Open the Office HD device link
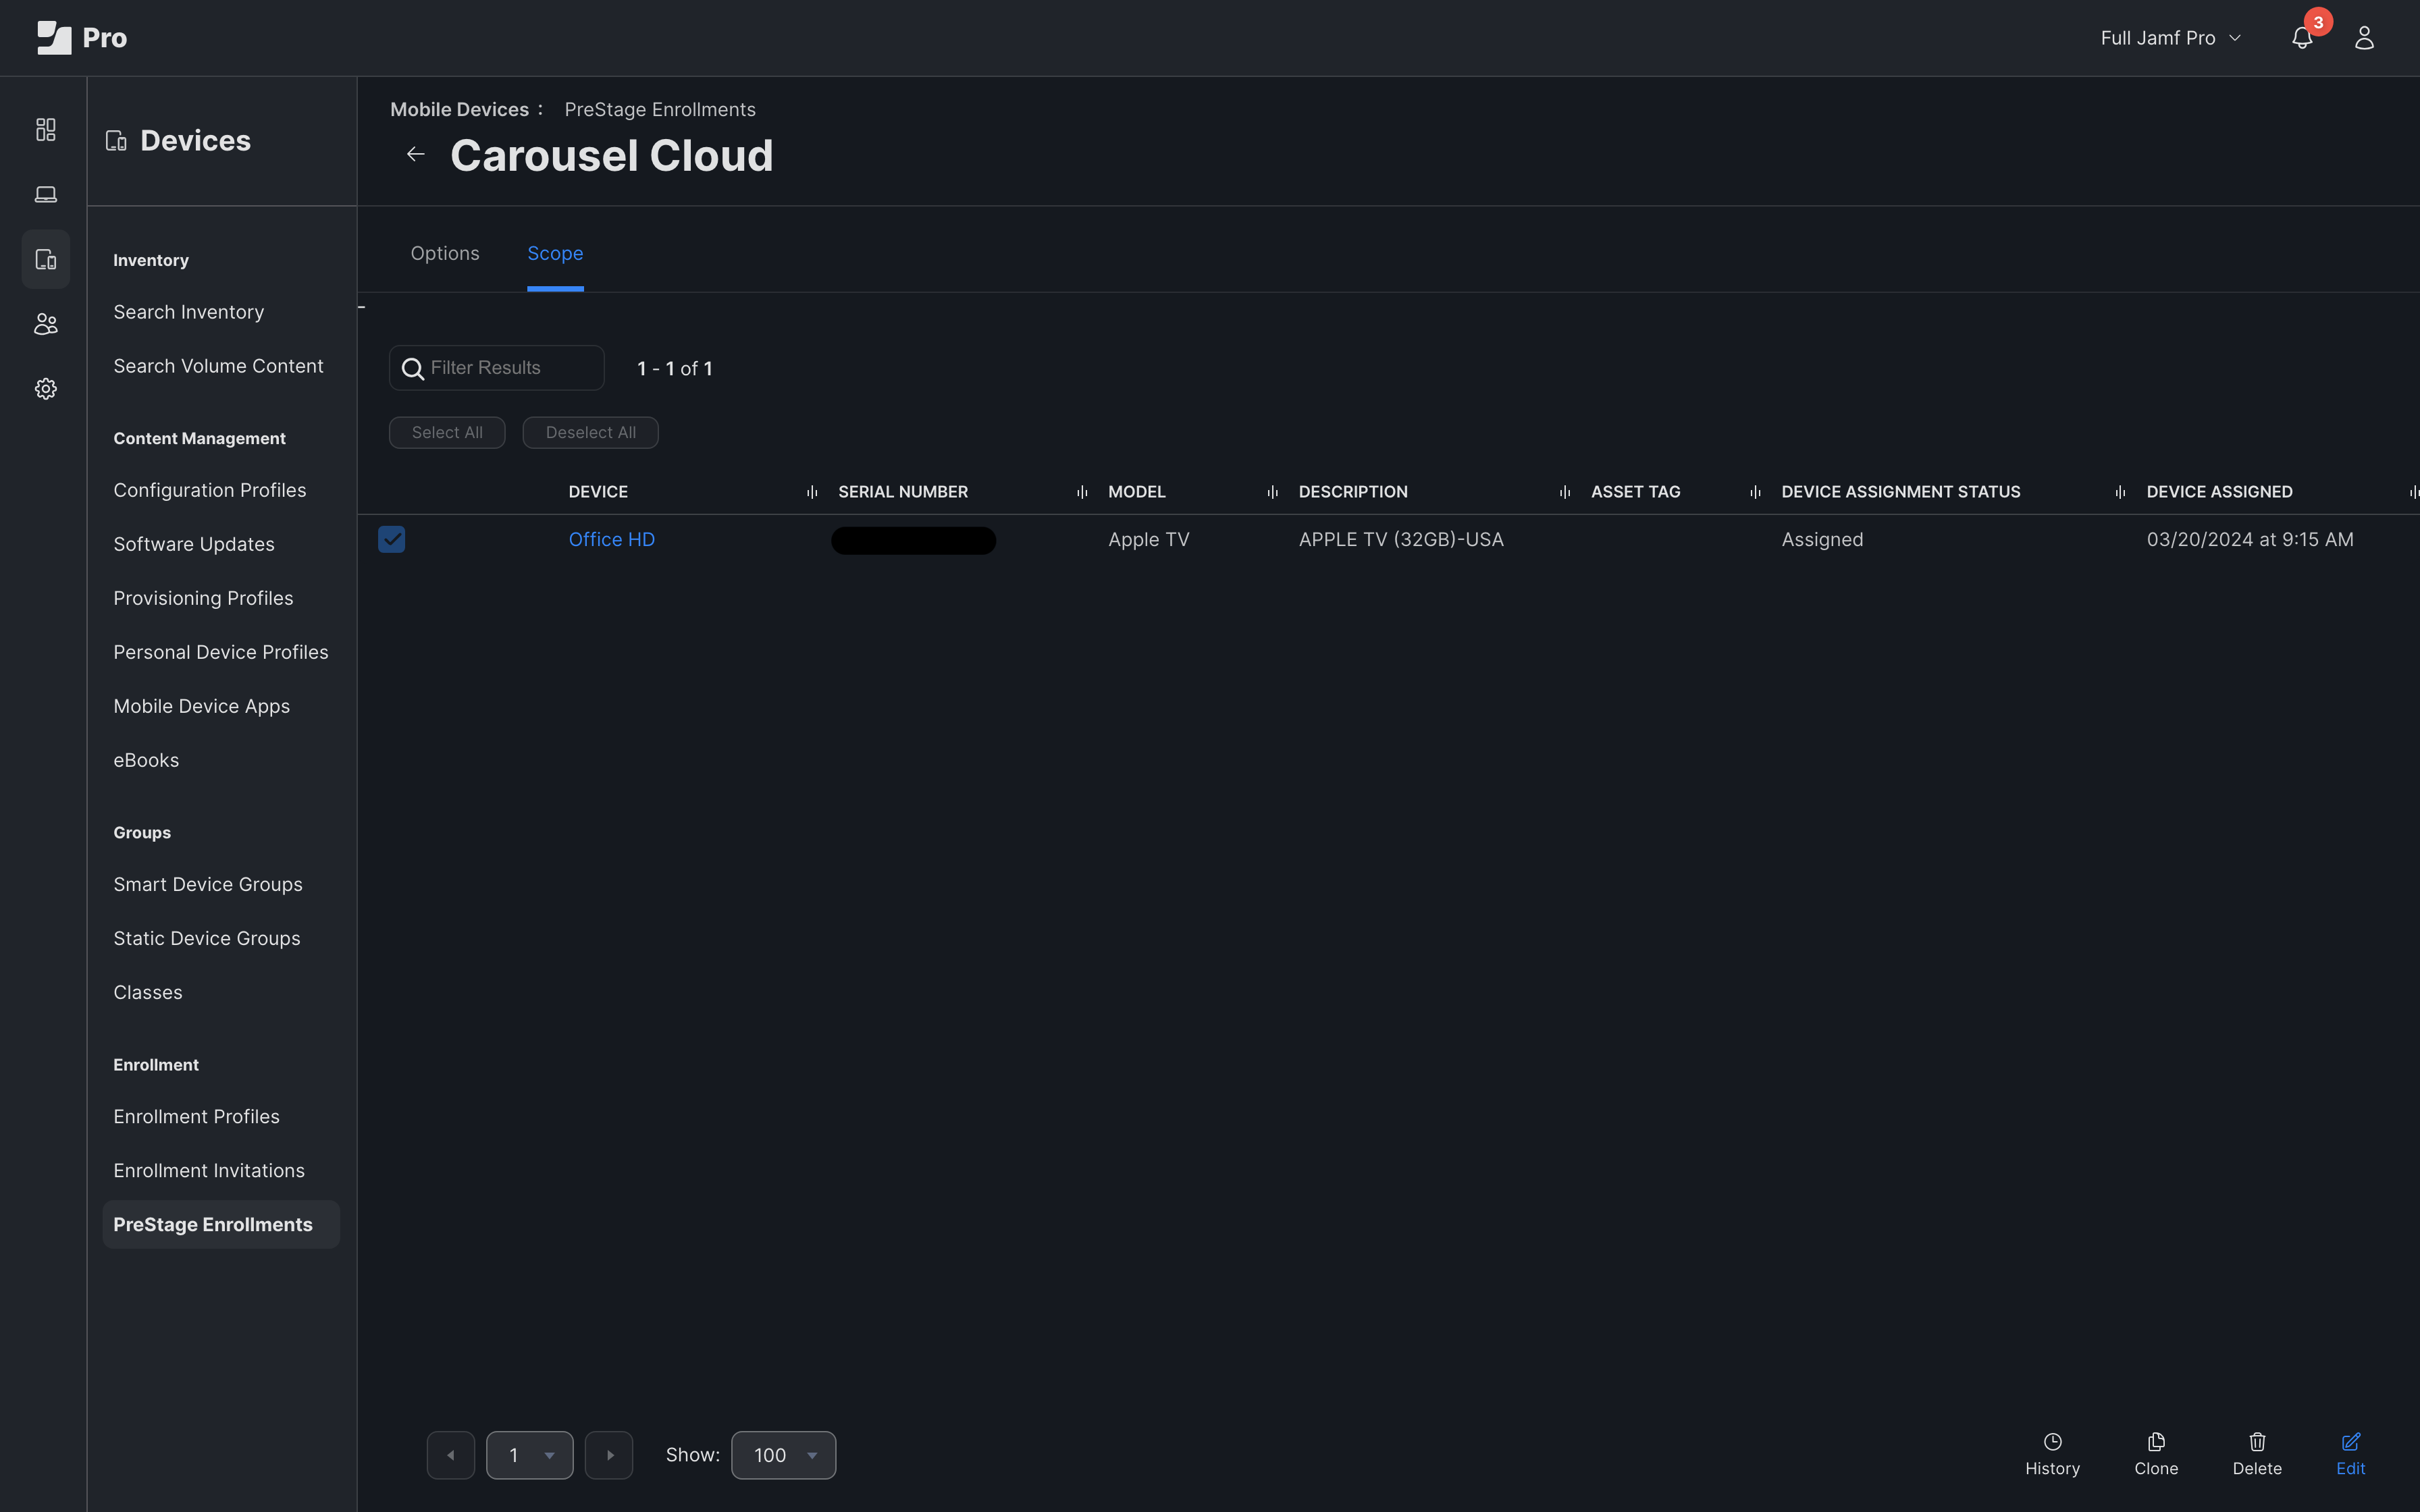 tap(612, 540)
